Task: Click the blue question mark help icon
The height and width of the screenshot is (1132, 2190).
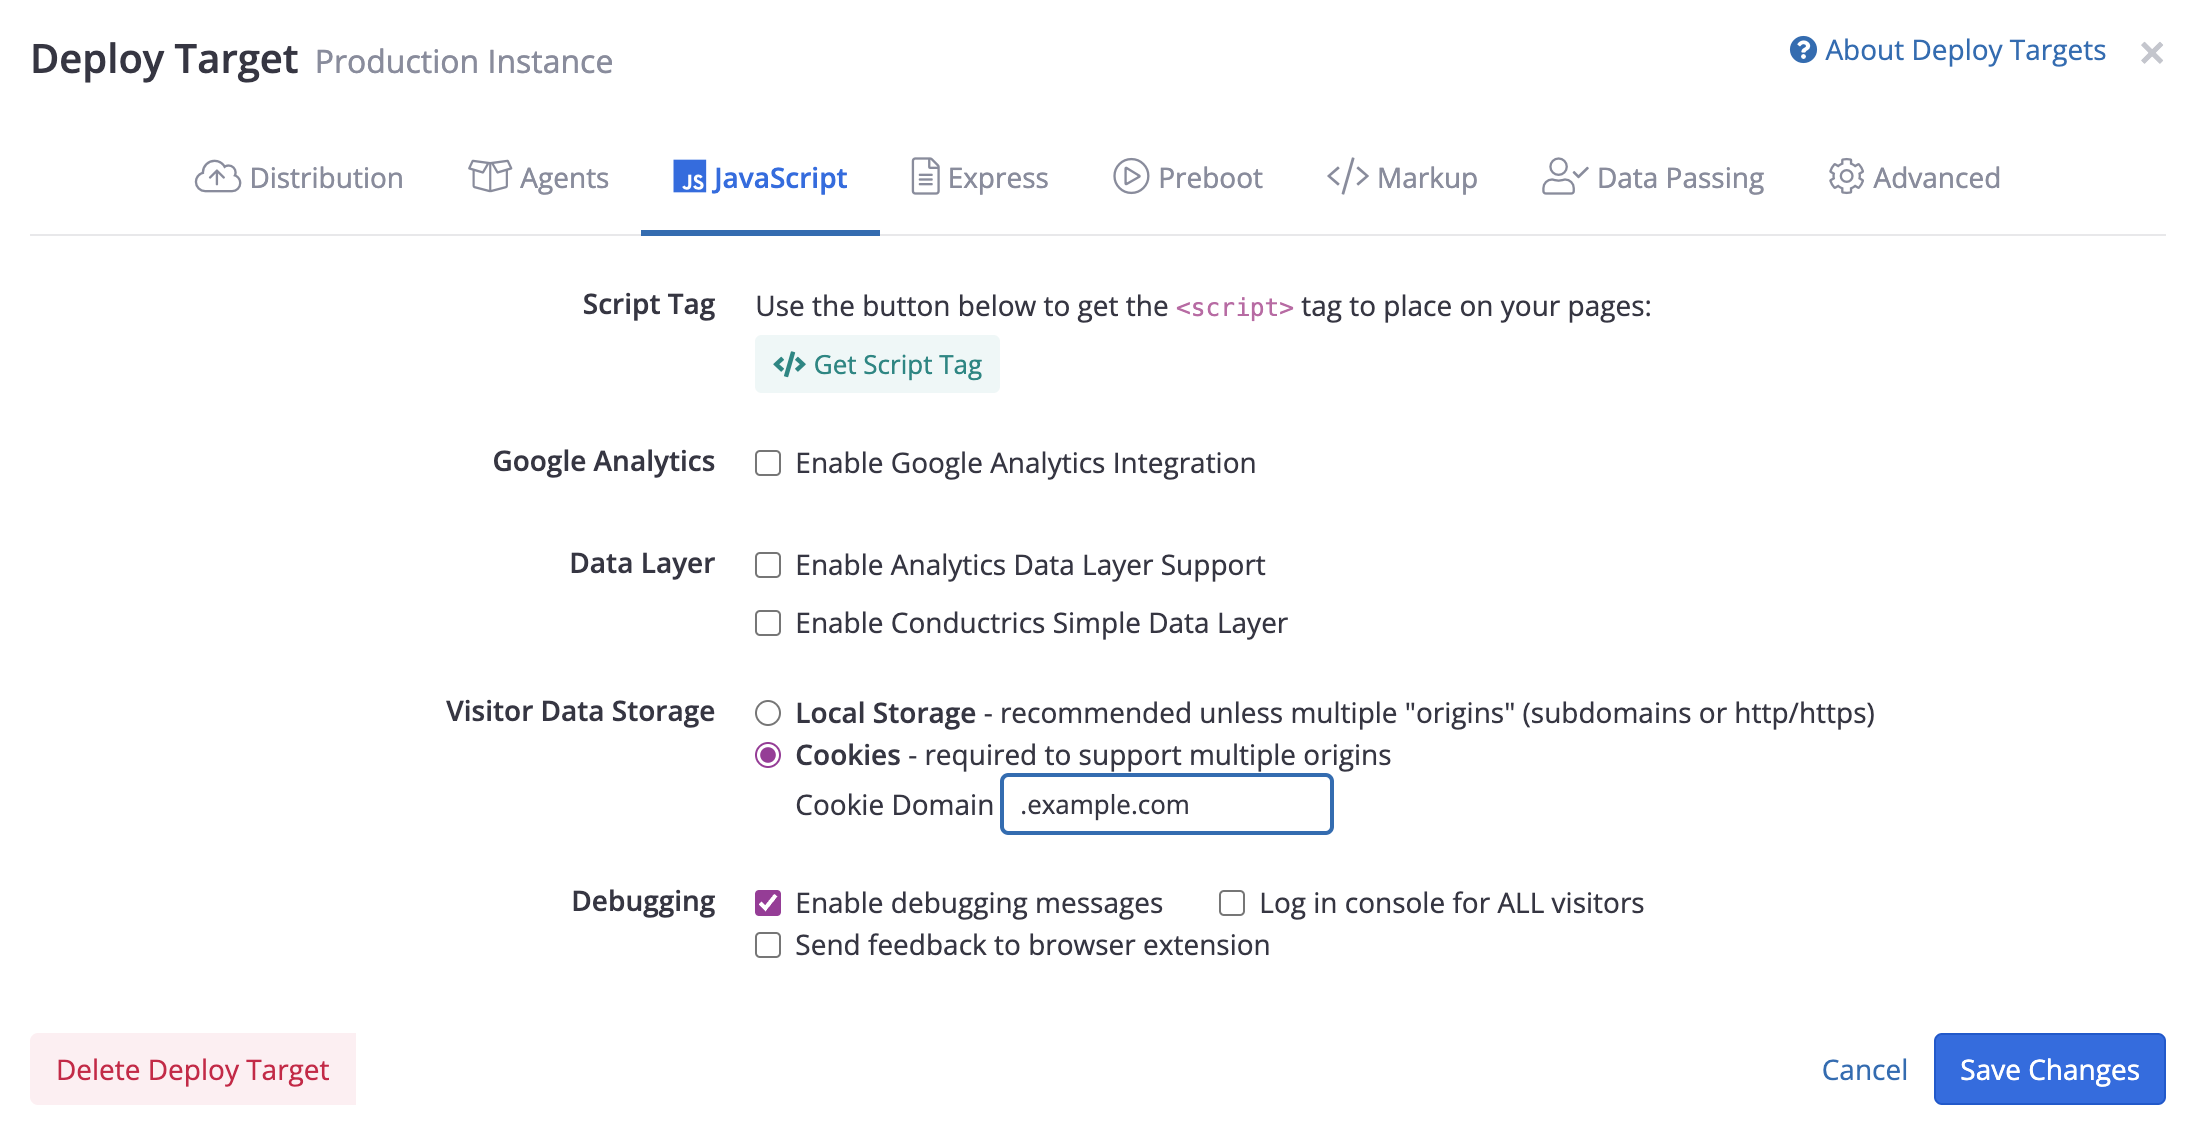Action: [x=1803, y=50]
